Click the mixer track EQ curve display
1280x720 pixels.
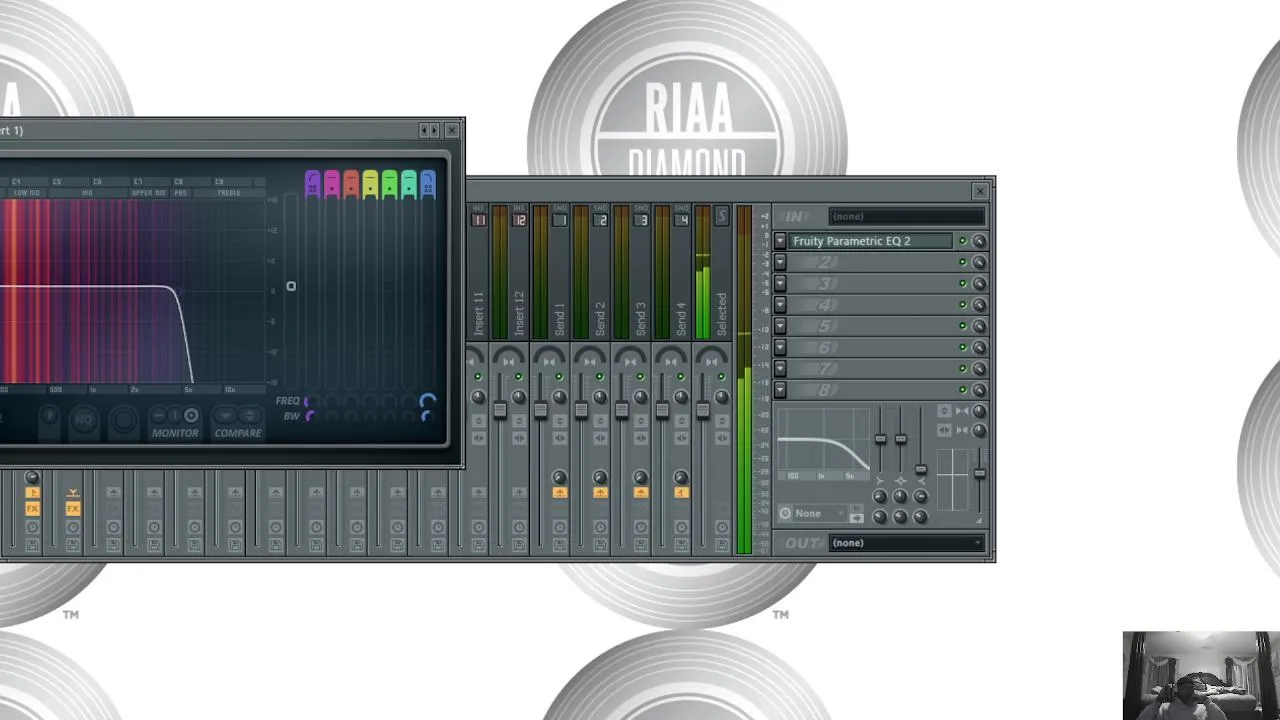[x=822, y=443]
